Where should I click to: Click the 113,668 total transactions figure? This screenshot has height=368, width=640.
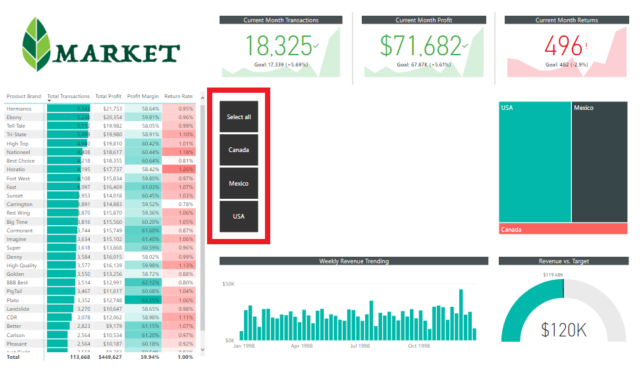coord(80,357)
